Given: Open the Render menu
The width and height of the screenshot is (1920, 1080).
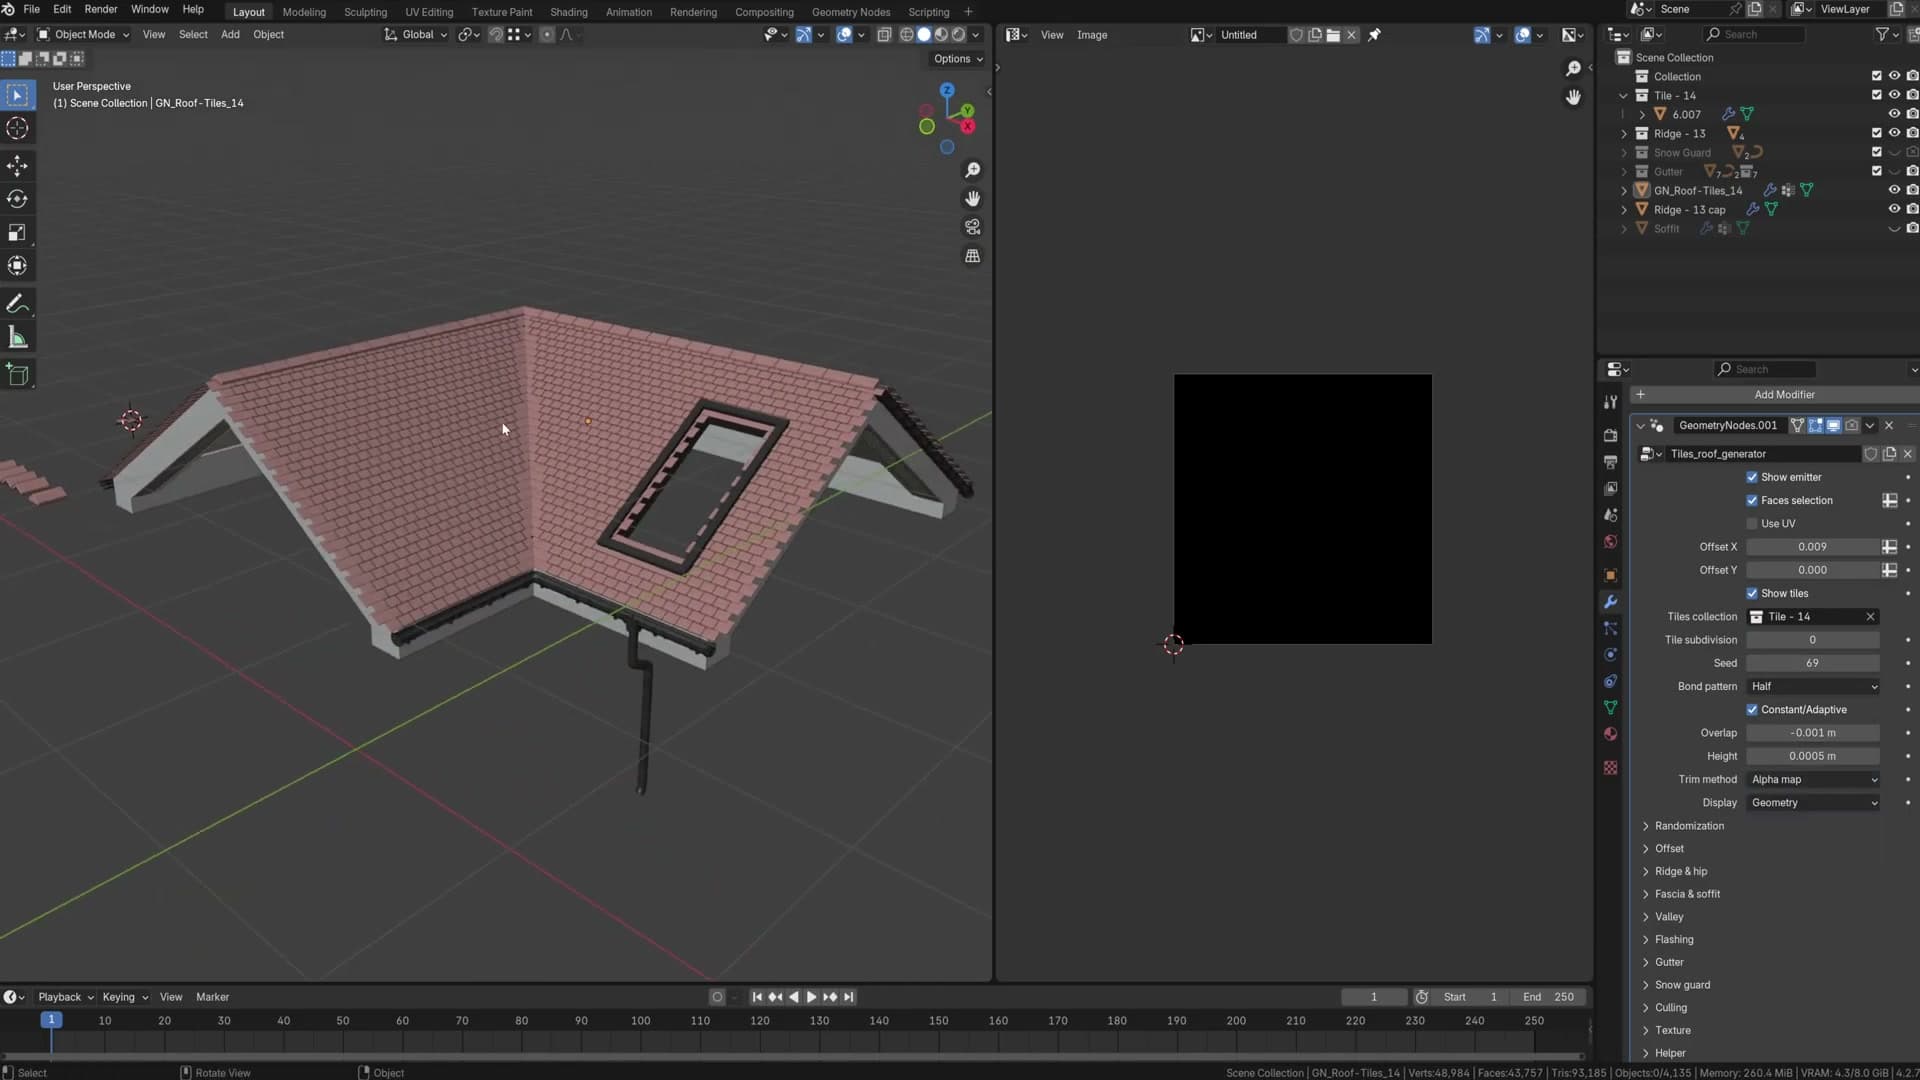Looking at the screenshot, I should pos(101,10).
